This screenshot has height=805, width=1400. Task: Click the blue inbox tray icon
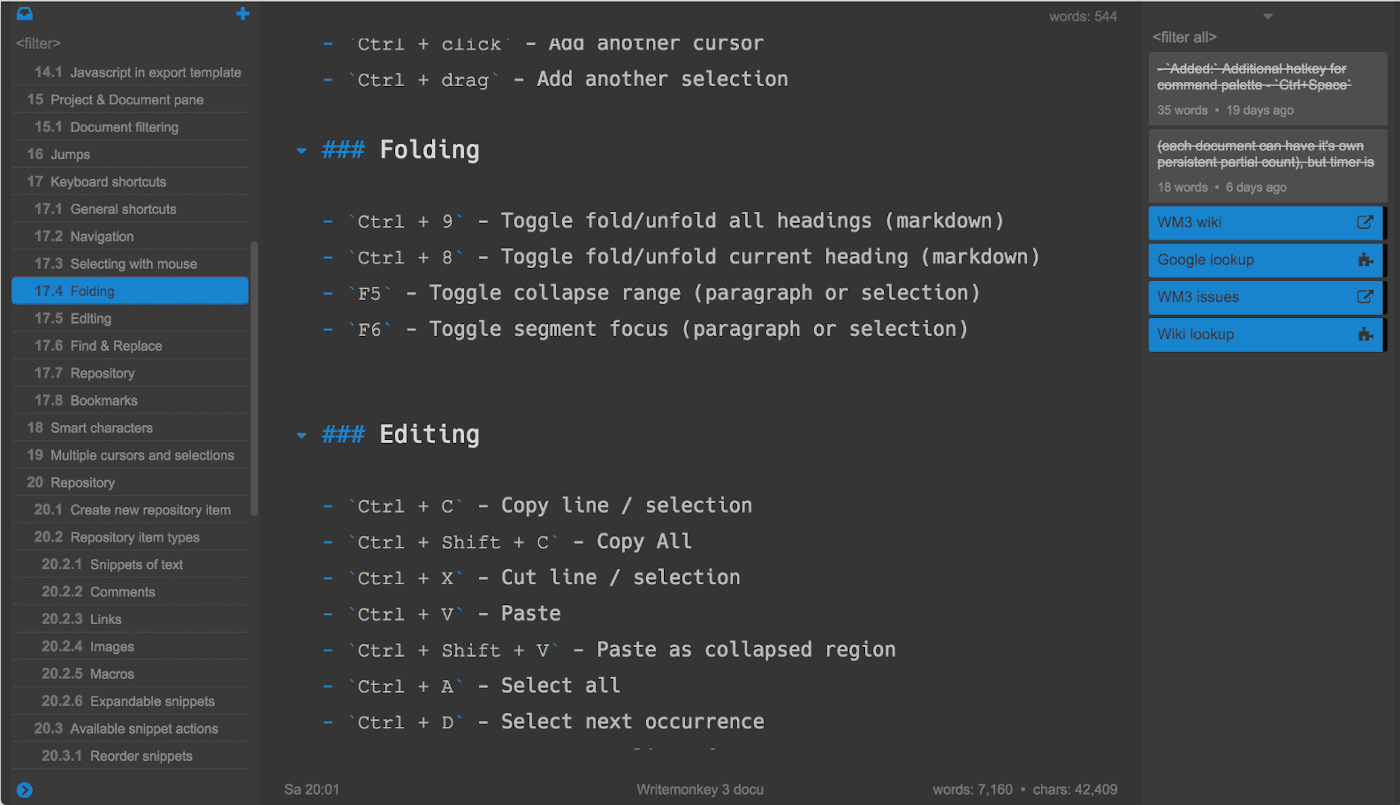click(25, 14)
